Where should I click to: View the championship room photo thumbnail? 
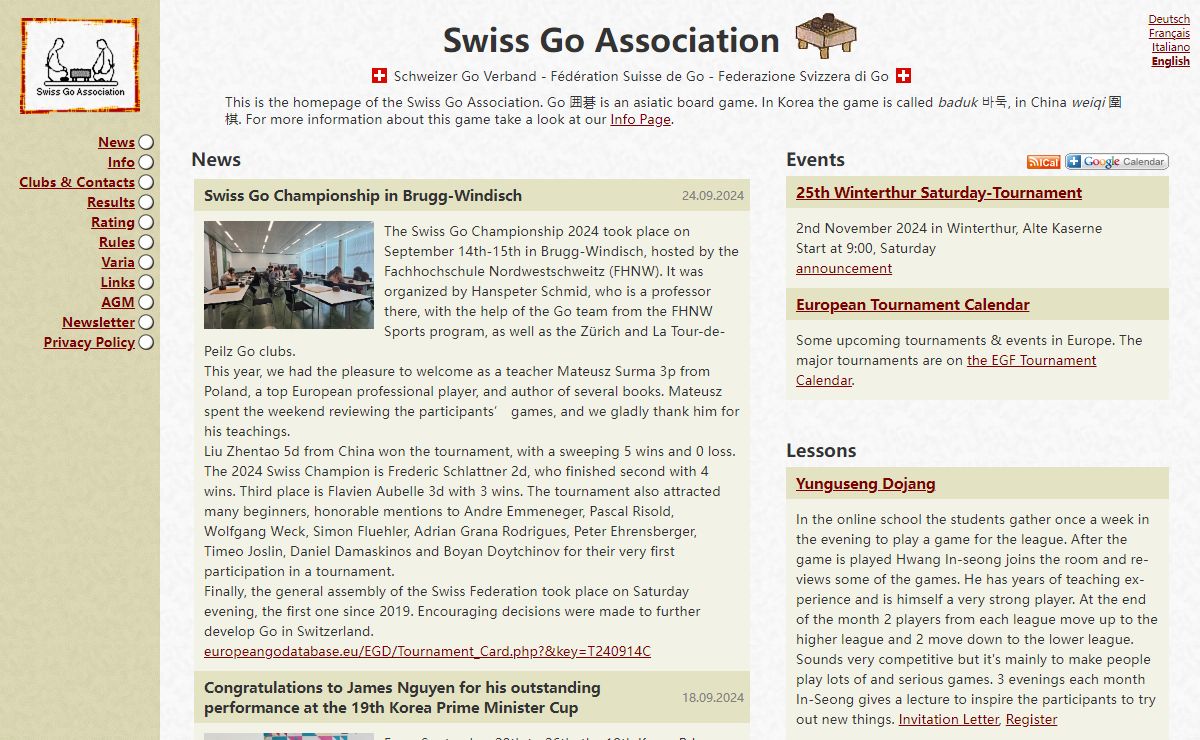289,275
